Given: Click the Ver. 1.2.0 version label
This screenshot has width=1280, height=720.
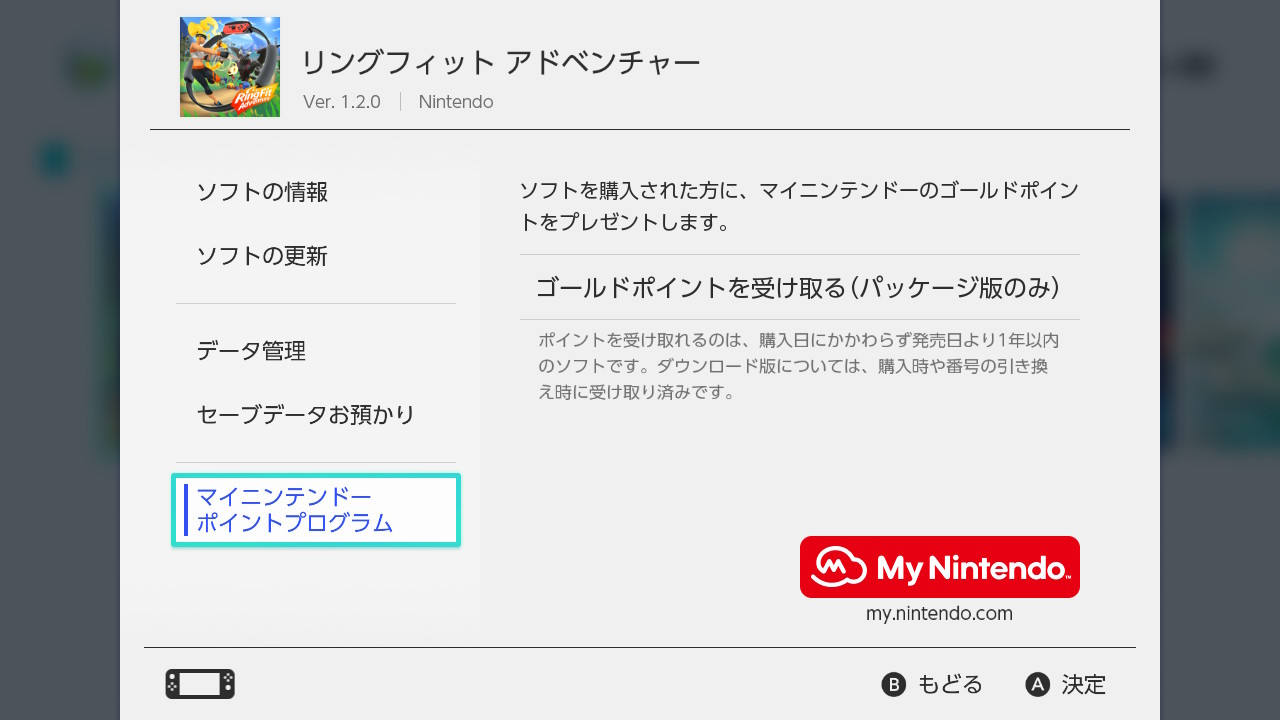Looking at the screenshot, I should (342, 102).
